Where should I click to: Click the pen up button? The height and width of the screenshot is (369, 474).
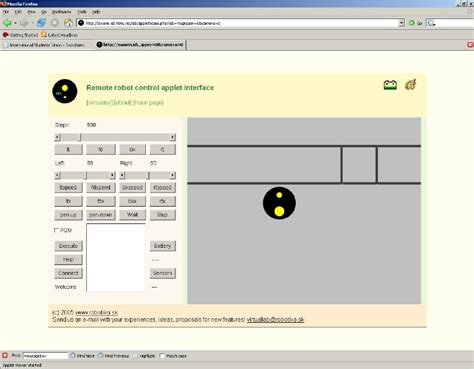pyautogui.click(x=68, y=214)
